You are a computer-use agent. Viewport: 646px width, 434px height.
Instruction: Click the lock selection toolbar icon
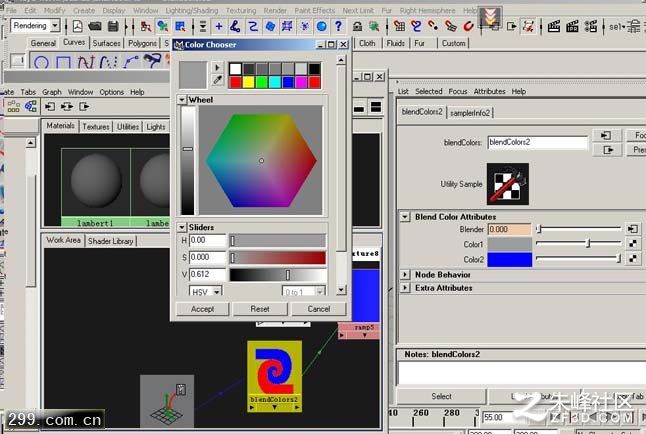coord(357,26)
